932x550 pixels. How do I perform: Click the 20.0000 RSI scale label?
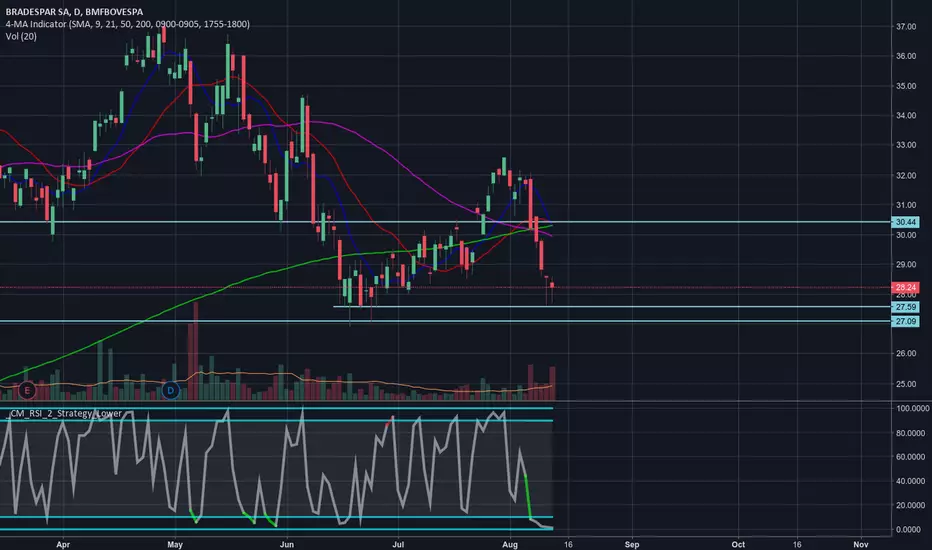click(912, 505)
